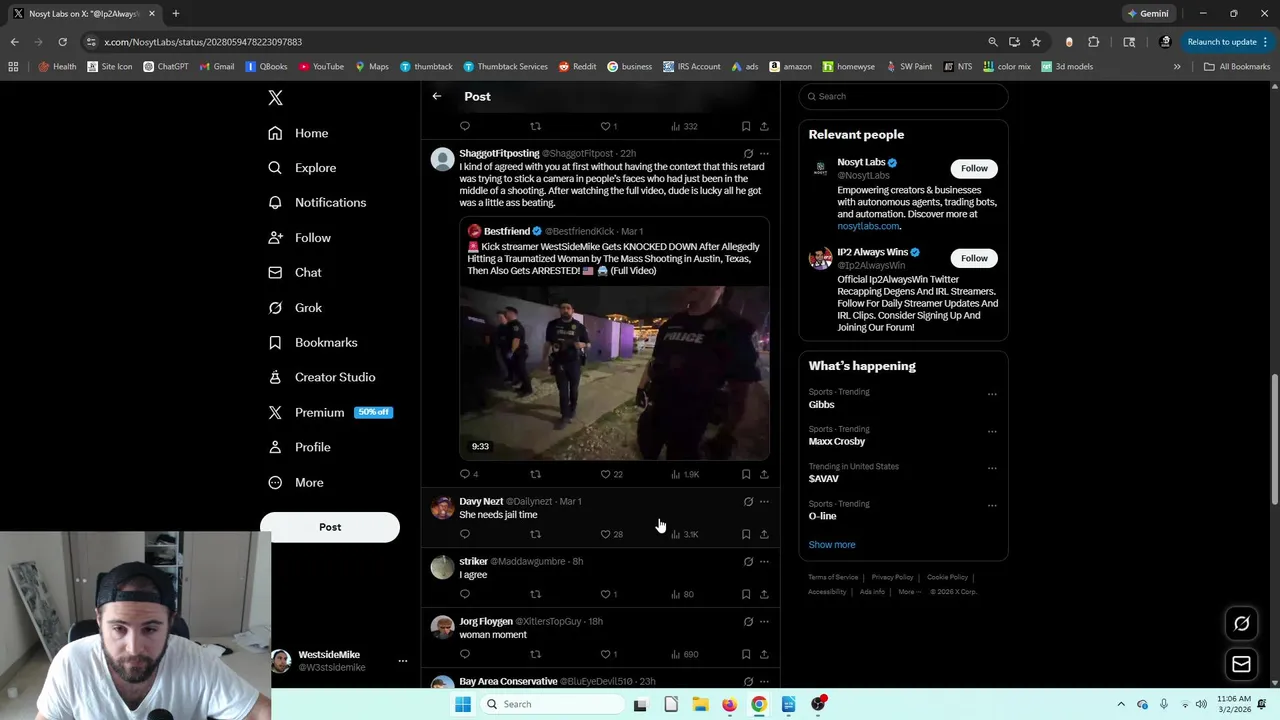Follow Nosyt Labs
The height and width of the screenshot is (720, 1280).
[974, 168]
